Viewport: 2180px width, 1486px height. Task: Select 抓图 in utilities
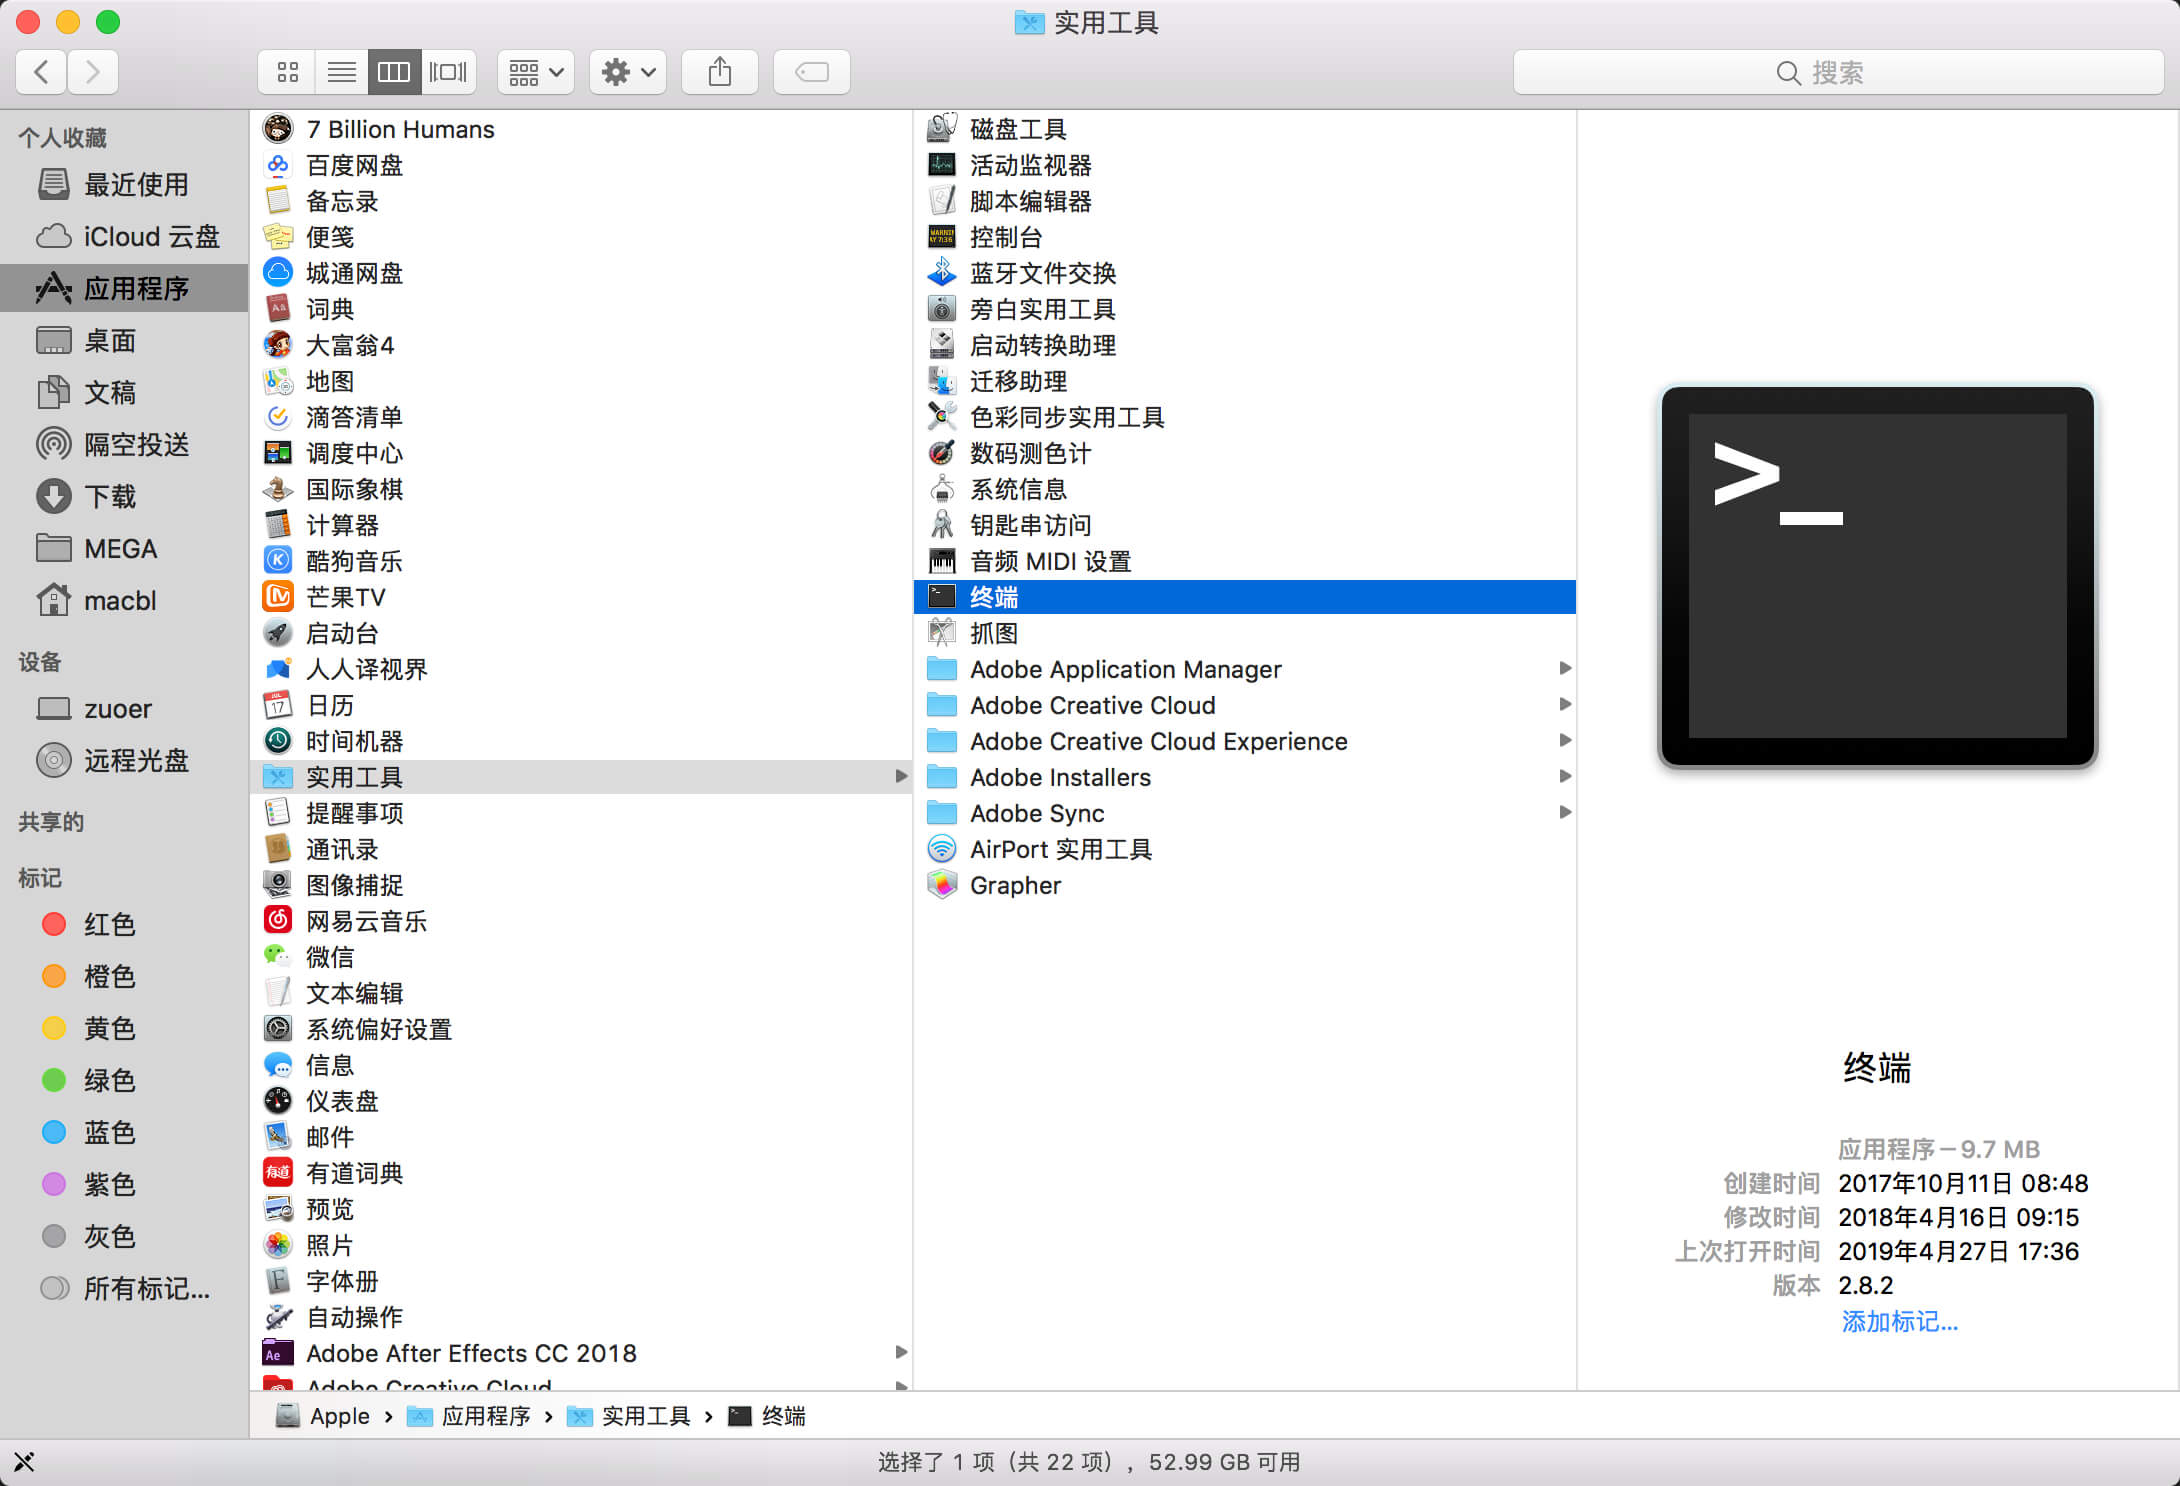(x=1244, y=633)
